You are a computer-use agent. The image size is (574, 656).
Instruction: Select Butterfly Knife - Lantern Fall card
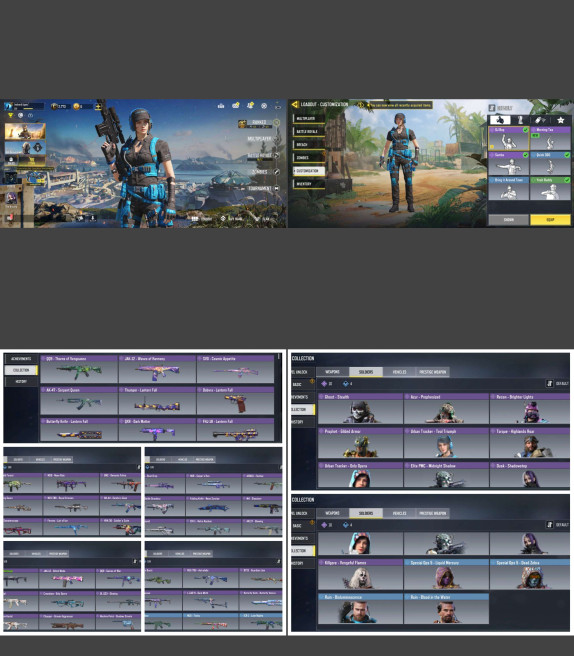(79, 430)
